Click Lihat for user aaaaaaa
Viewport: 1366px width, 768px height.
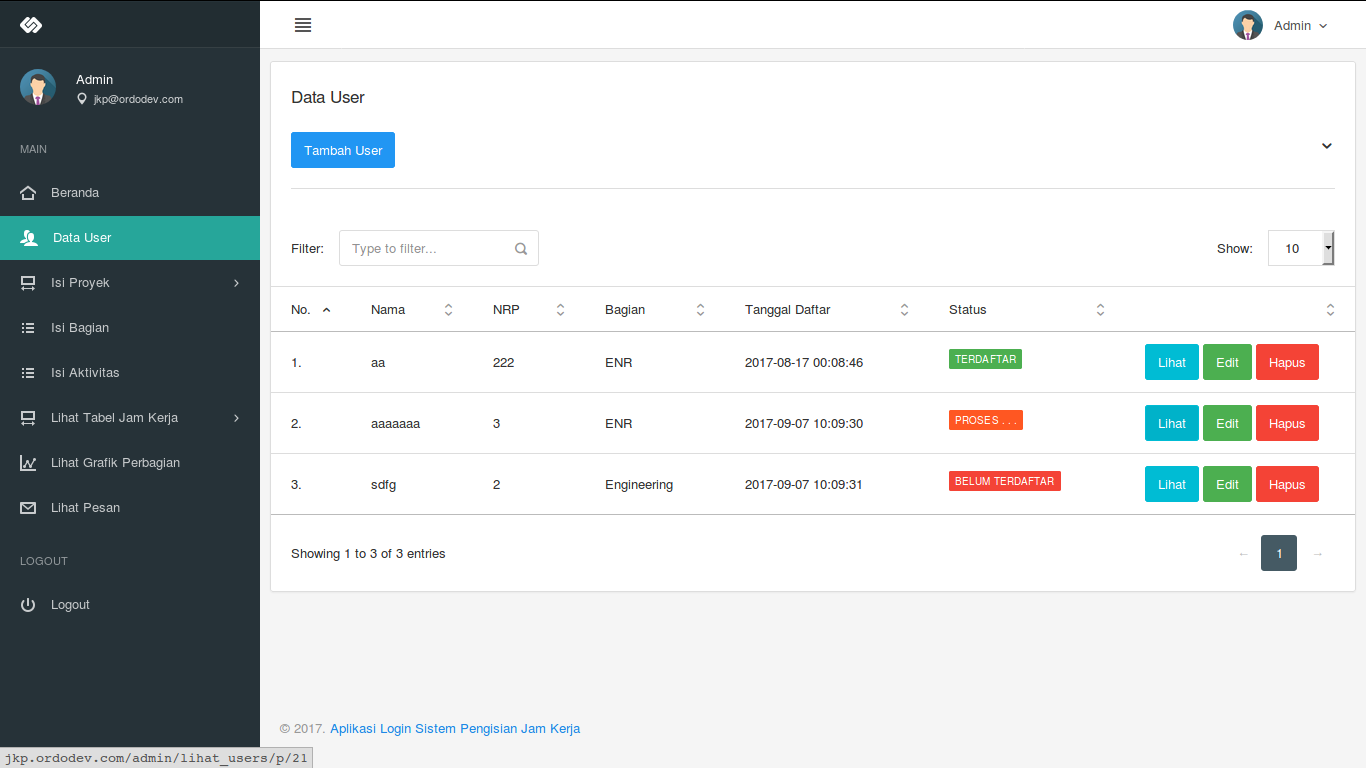pos(1172,423)
